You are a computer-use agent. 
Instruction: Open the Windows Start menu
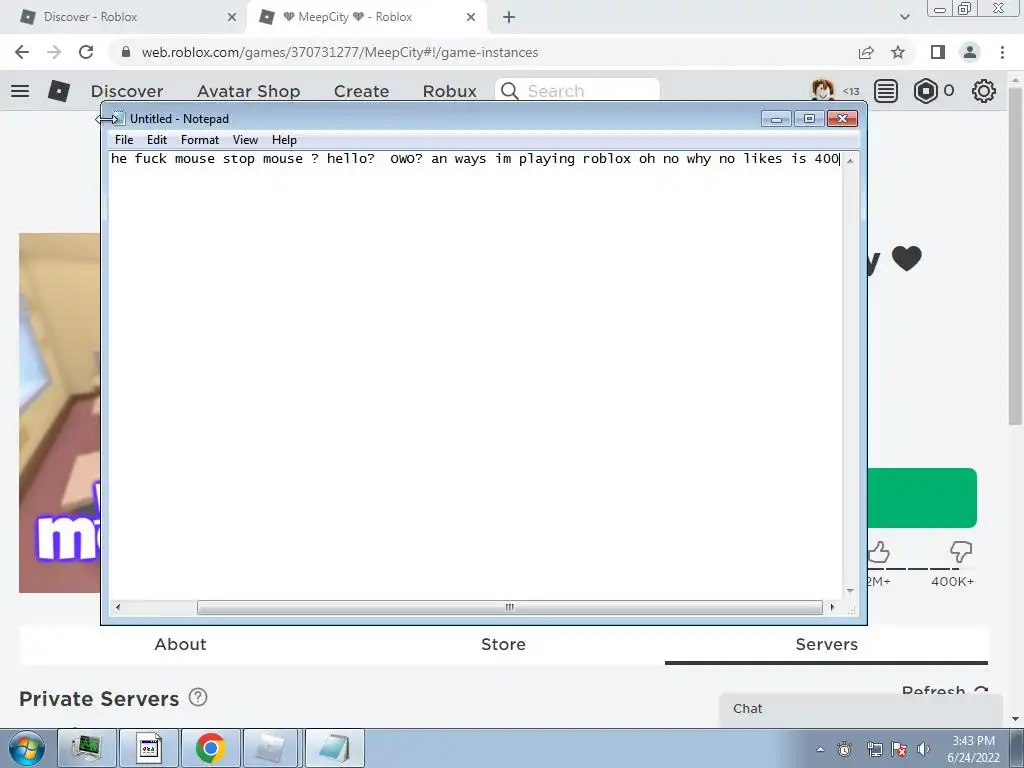26,748
